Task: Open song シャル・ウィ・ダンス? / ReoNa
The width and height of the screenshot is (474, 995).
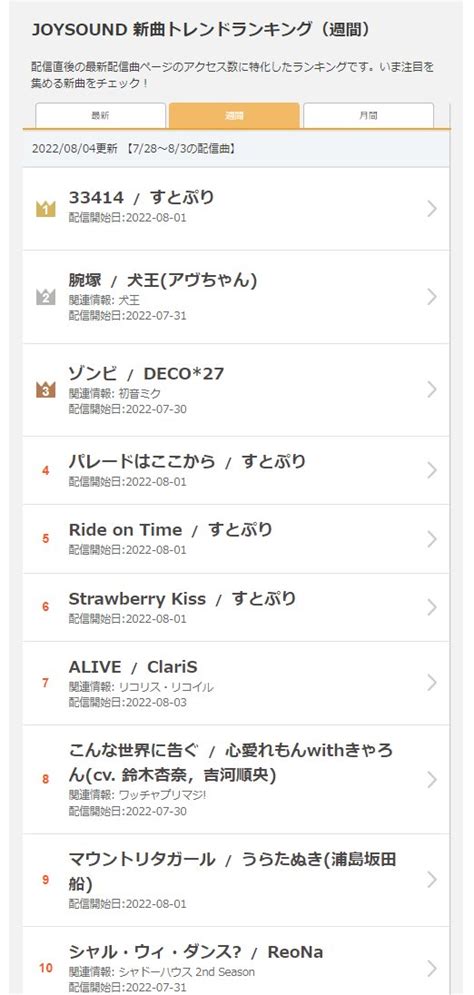Action: (195, 952)
